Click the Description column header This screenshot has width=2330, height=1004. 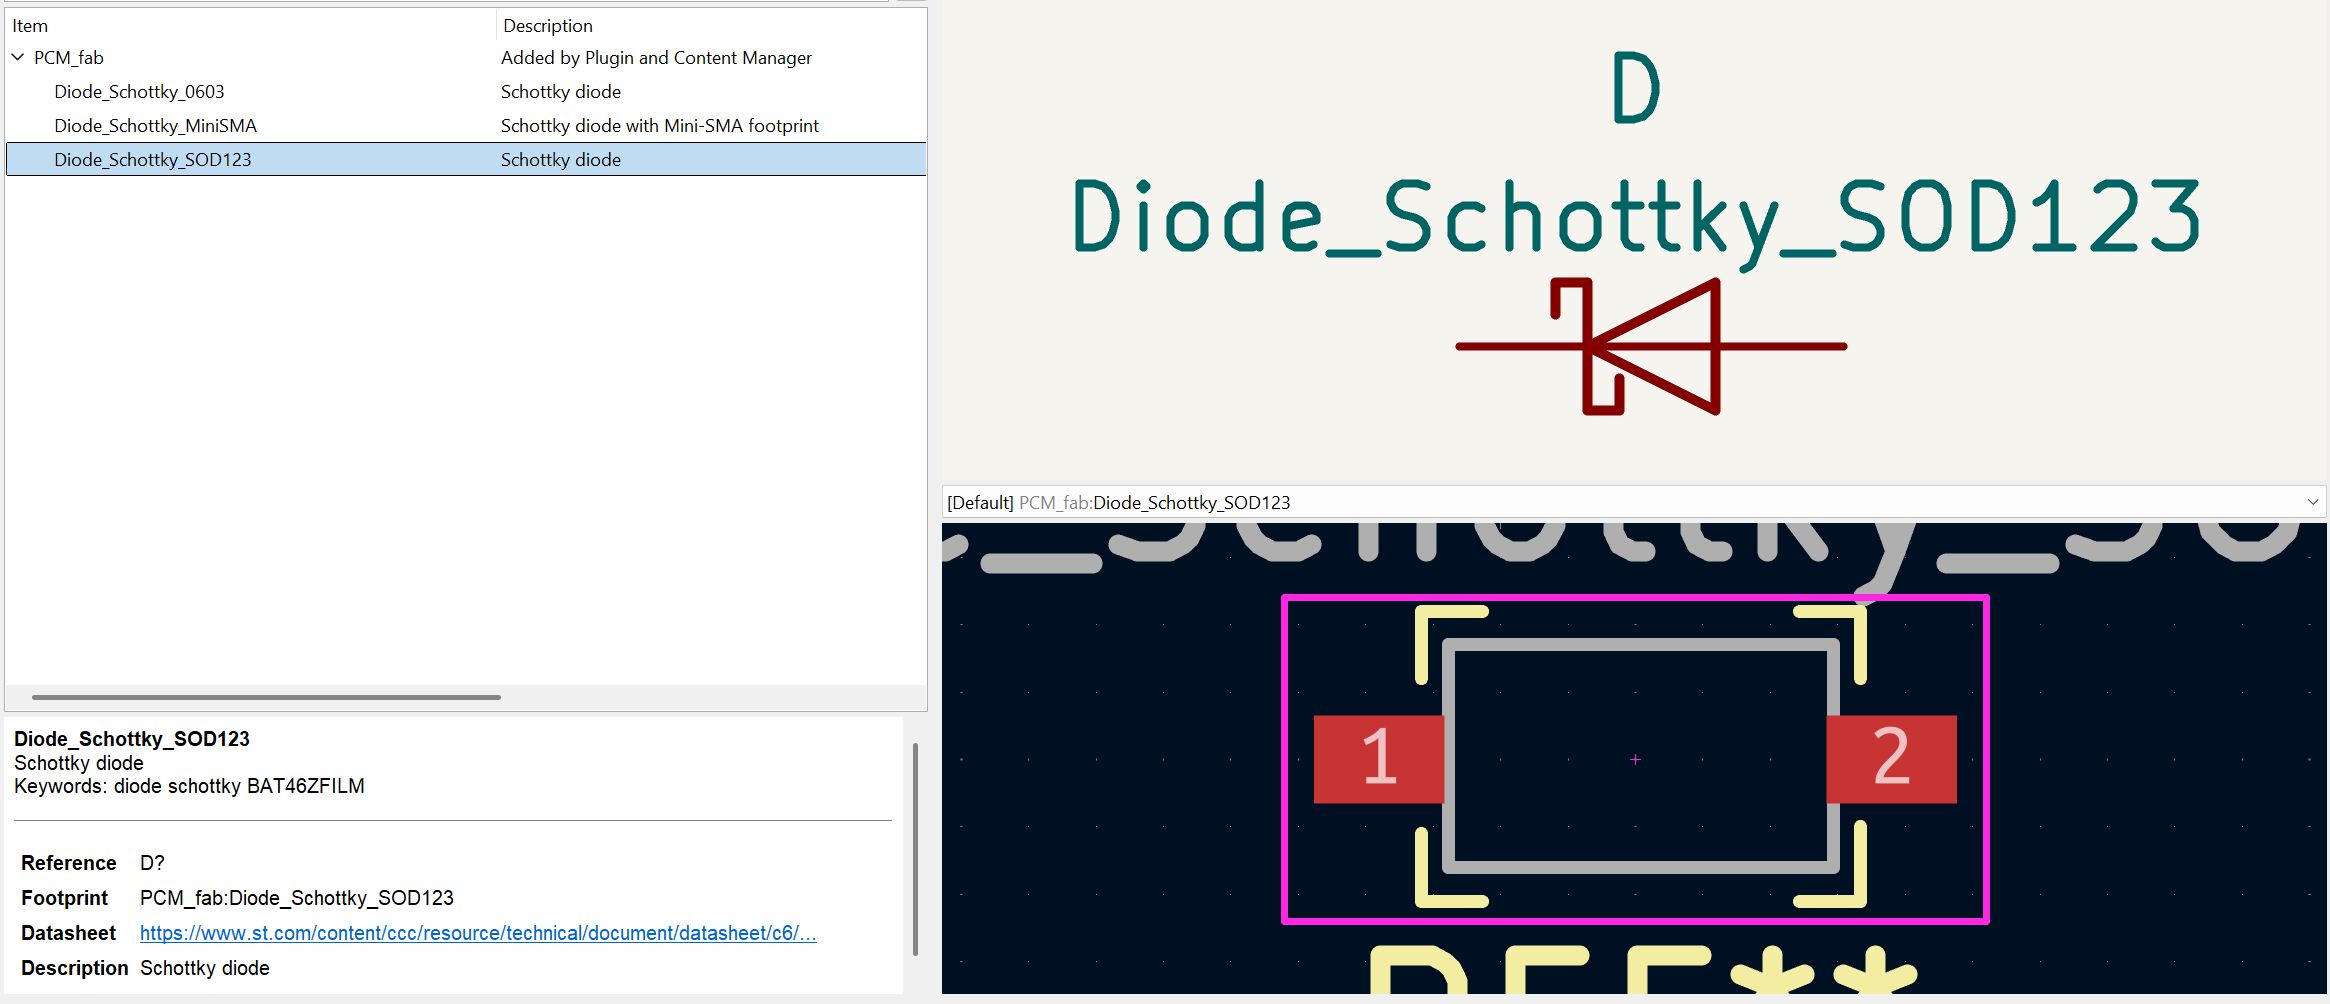pos(547,25)
